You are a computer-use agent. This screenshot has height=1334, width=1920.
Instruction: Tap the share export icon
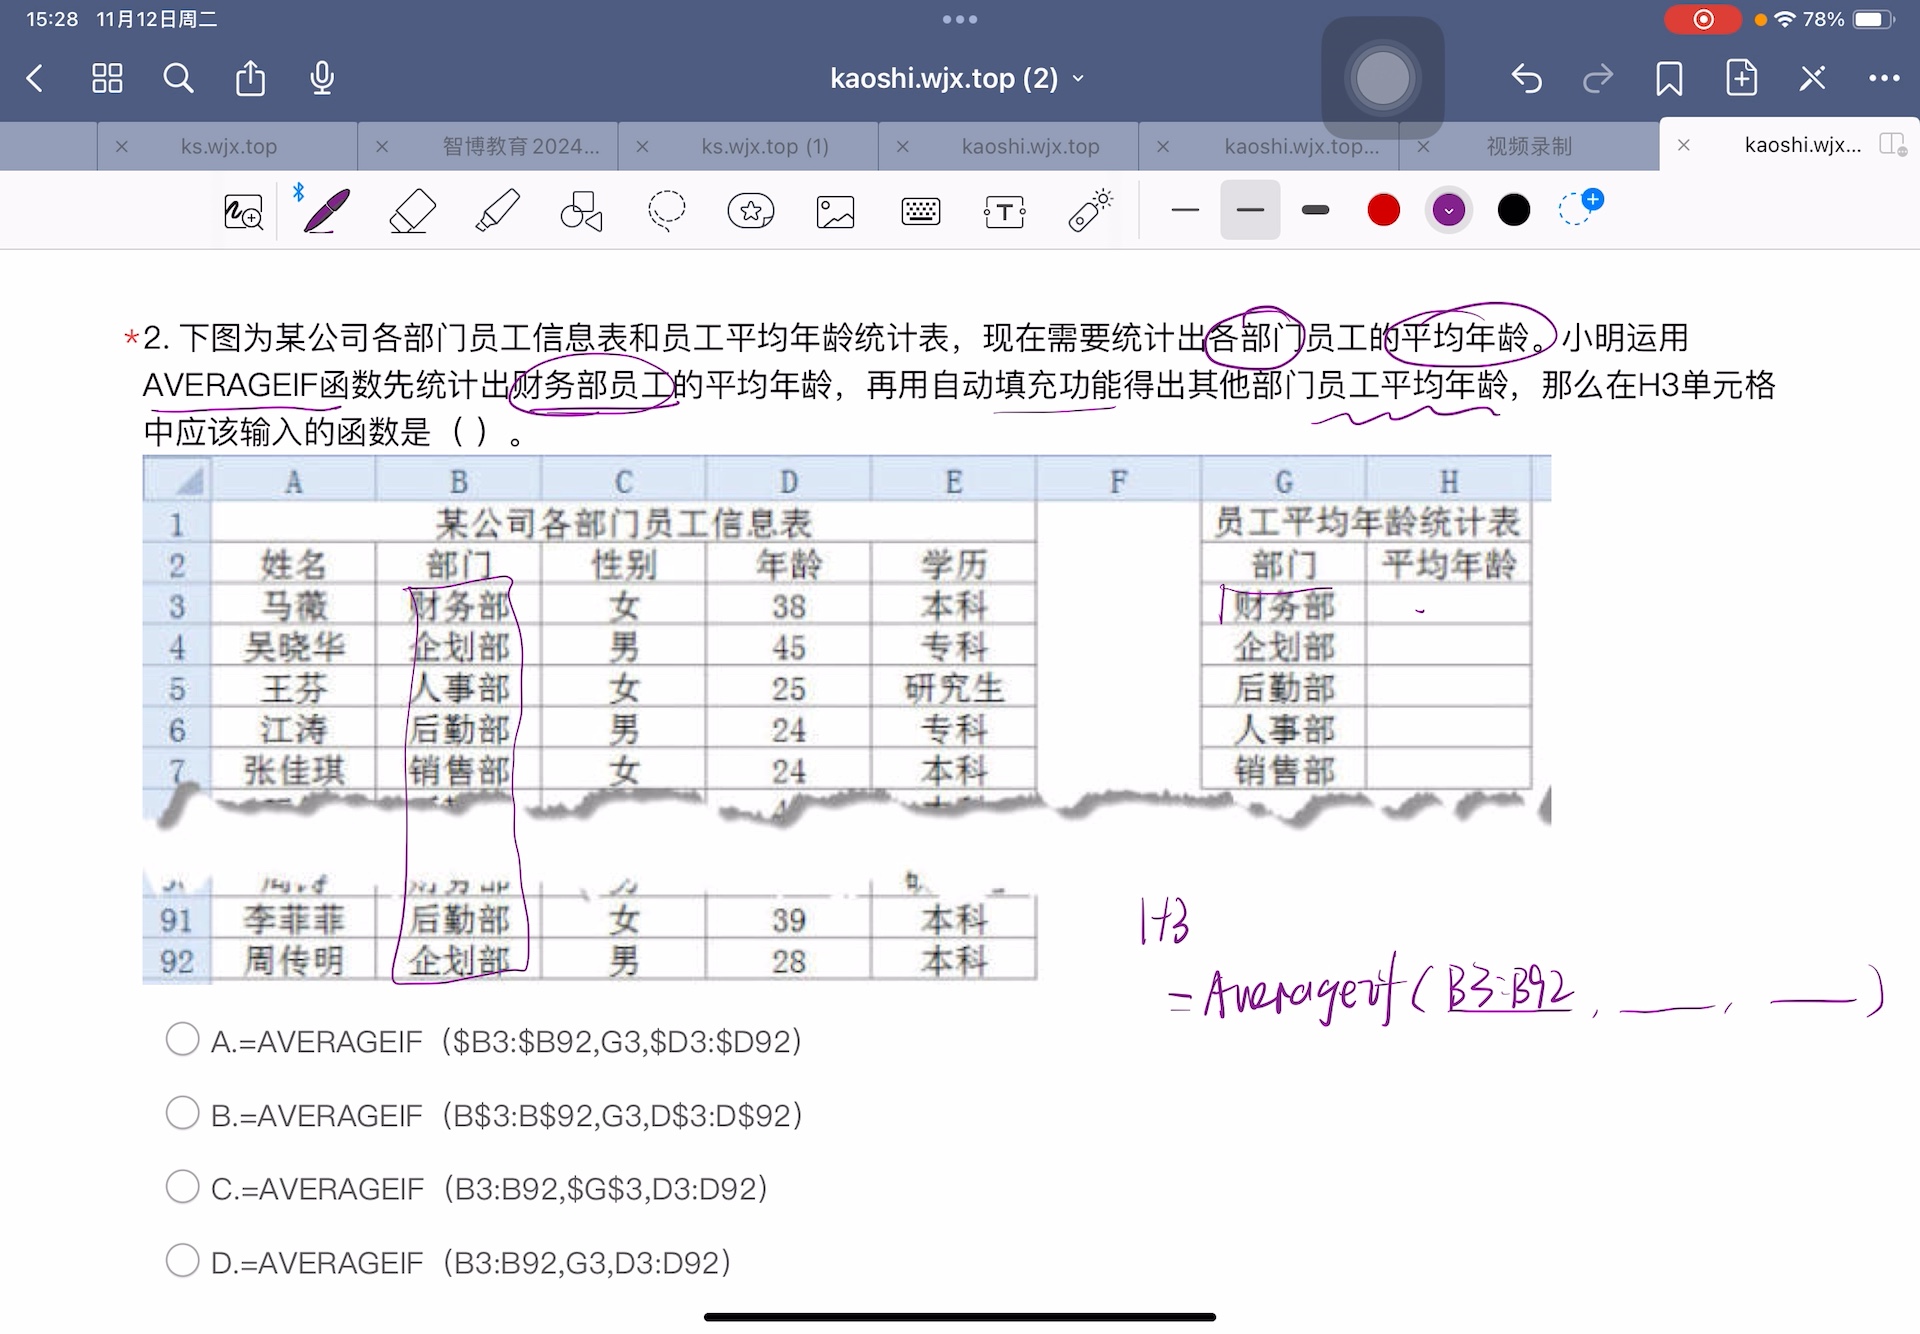[x=250, y=77]
